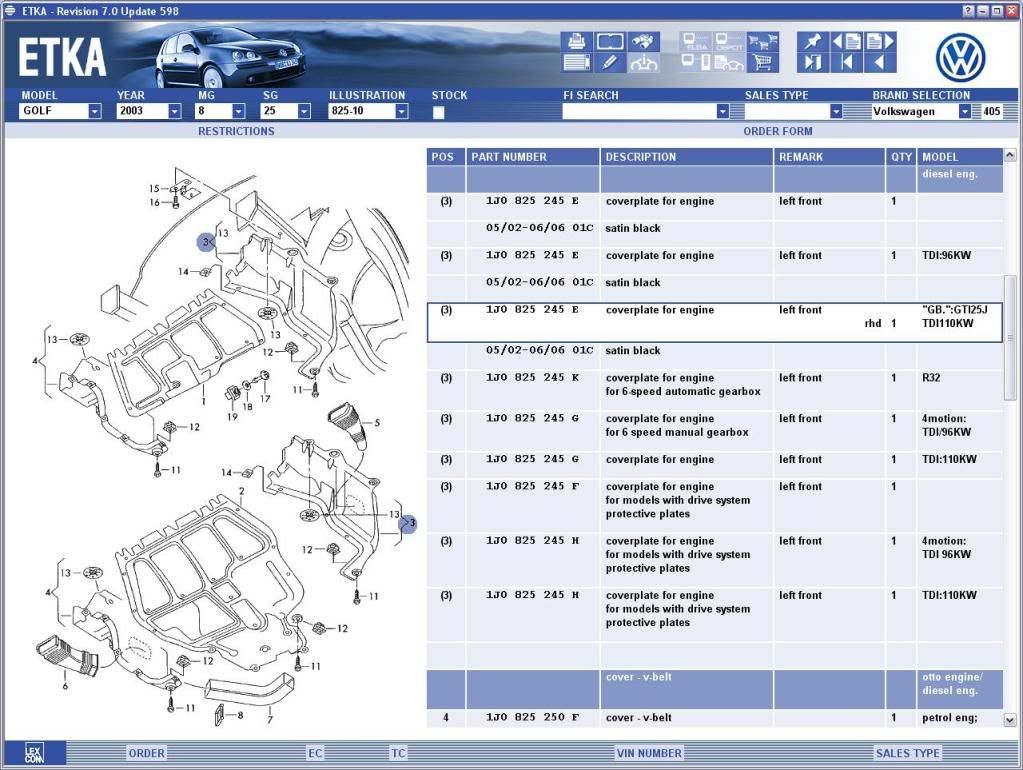1023x770 pixels.
Task: Click the printer icon in the toolbar
Action: [576, 42]
